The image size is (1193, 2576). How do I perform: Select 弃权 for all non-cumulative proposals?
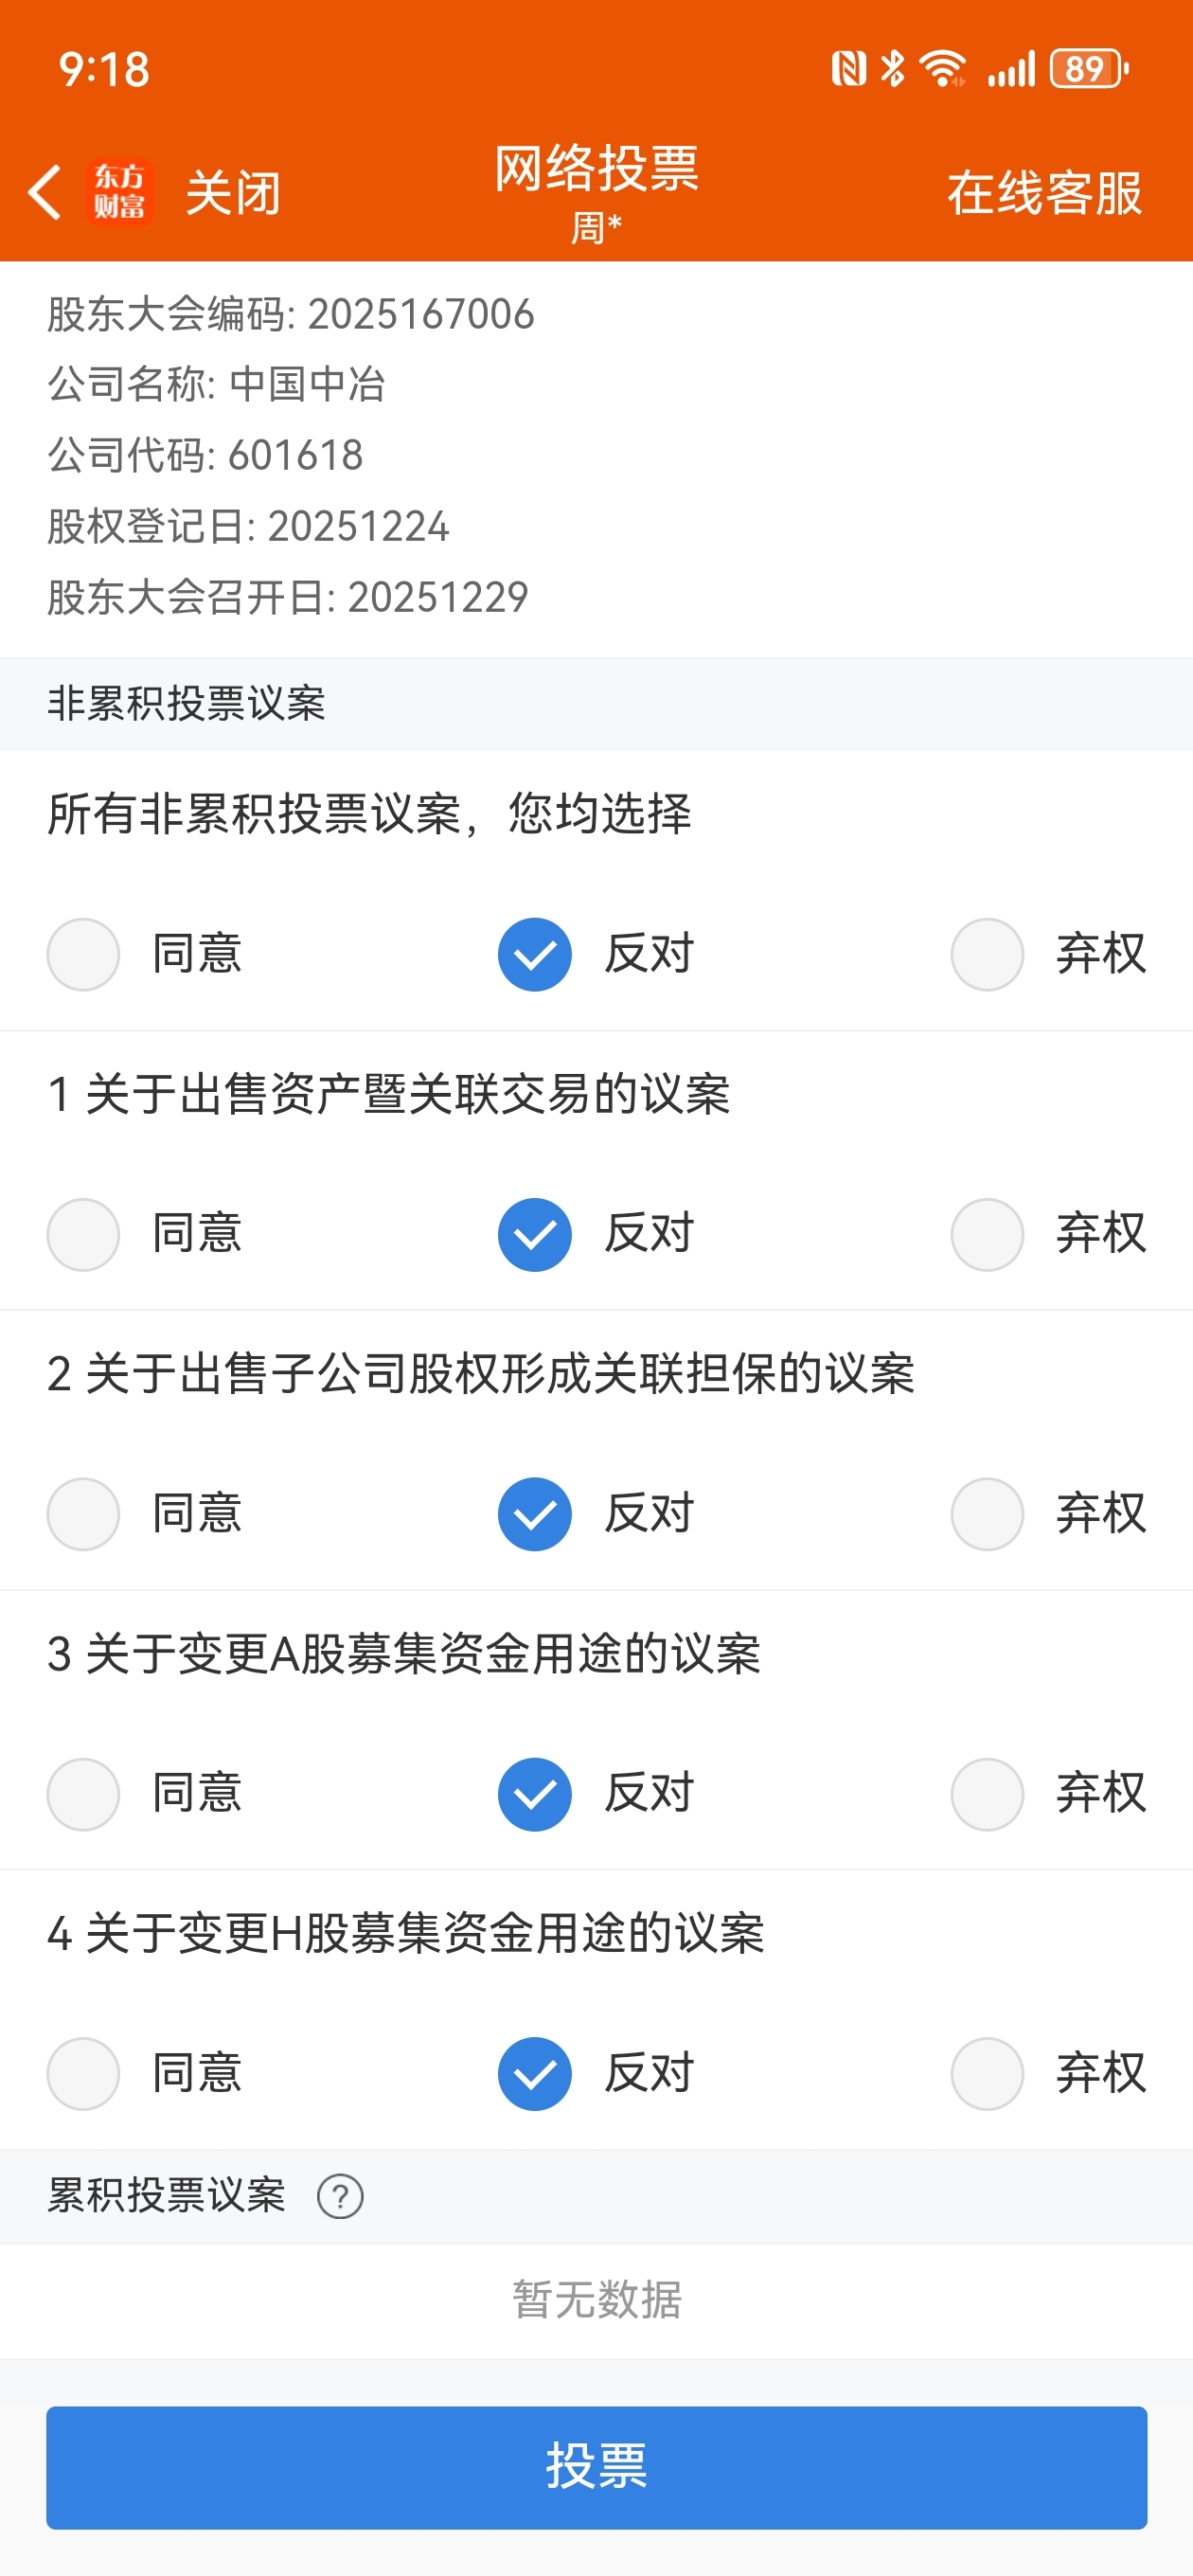pos(987,954)
